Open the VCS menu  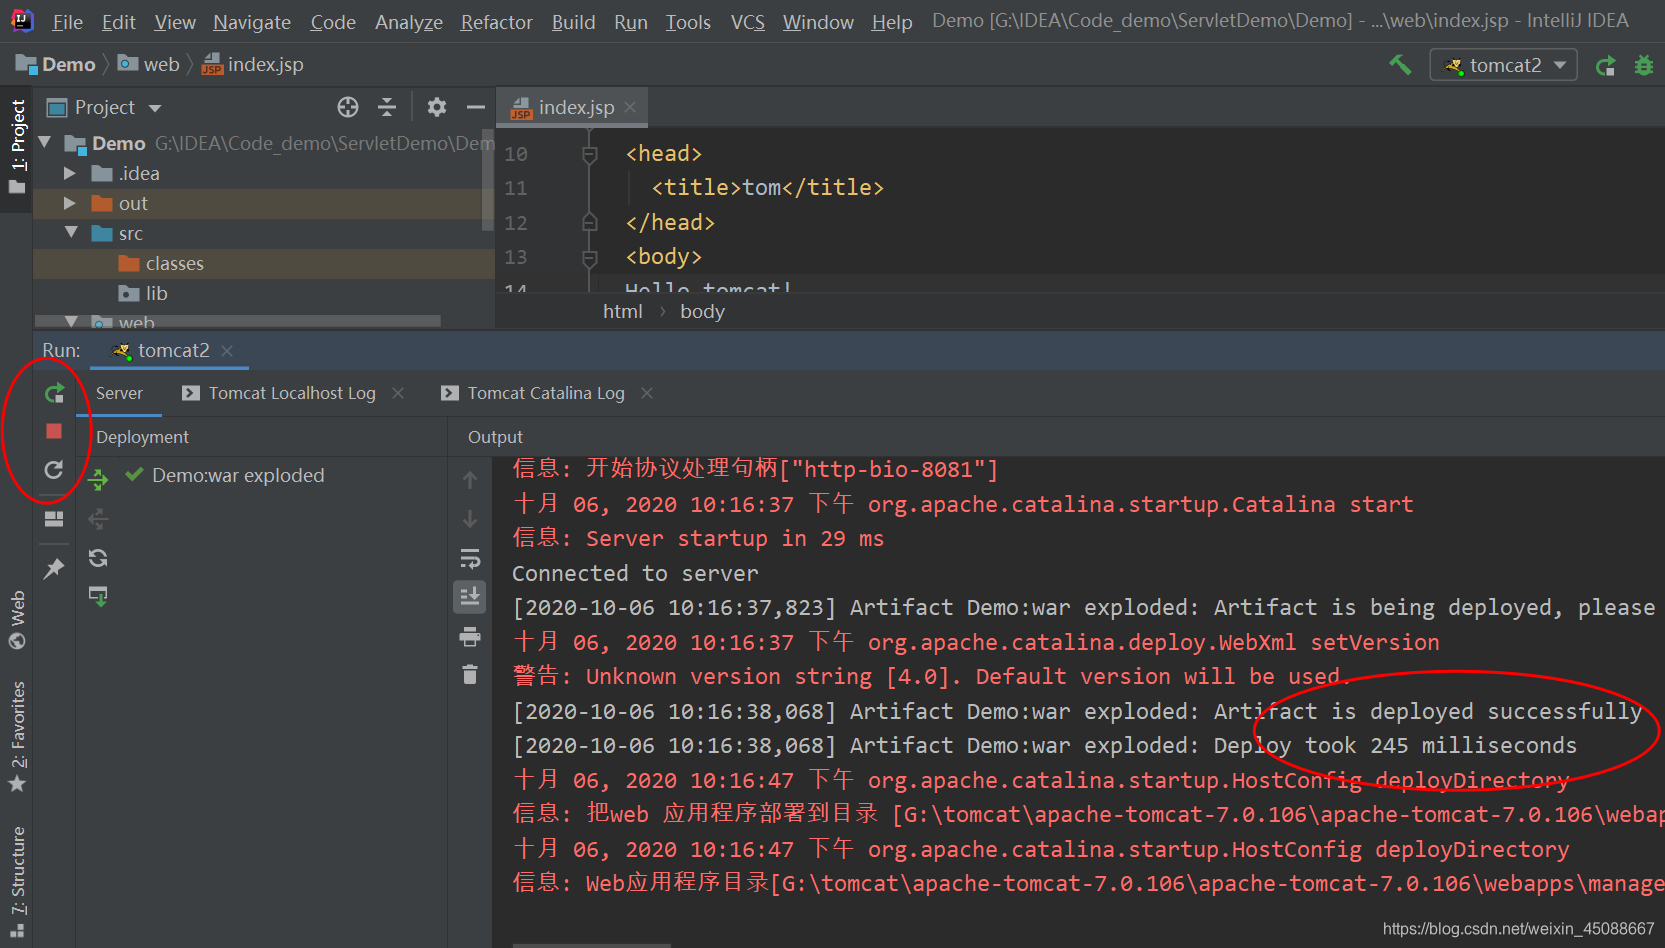tap(747, 22)
